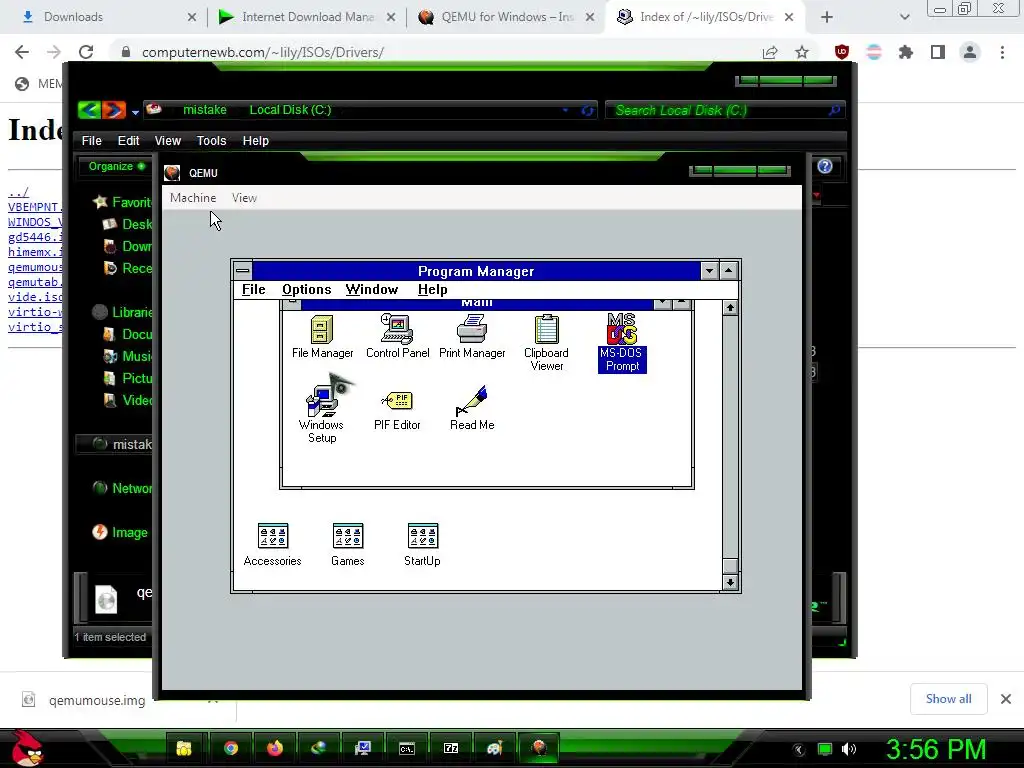
Task: Click Program Manager scrollbar down arrow
Action: click(730, 583)
